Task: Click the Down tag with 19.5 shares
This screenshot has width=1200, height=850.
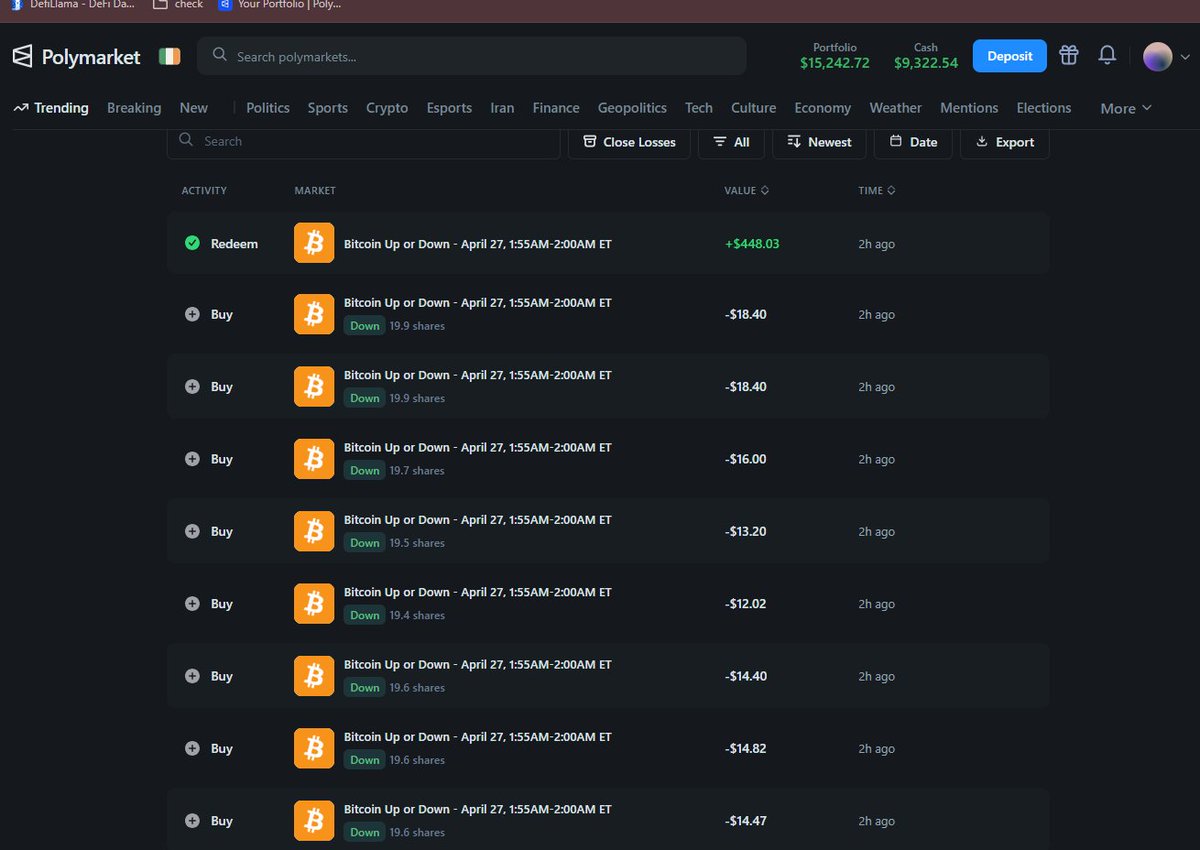Action: [x=364, y=543]
